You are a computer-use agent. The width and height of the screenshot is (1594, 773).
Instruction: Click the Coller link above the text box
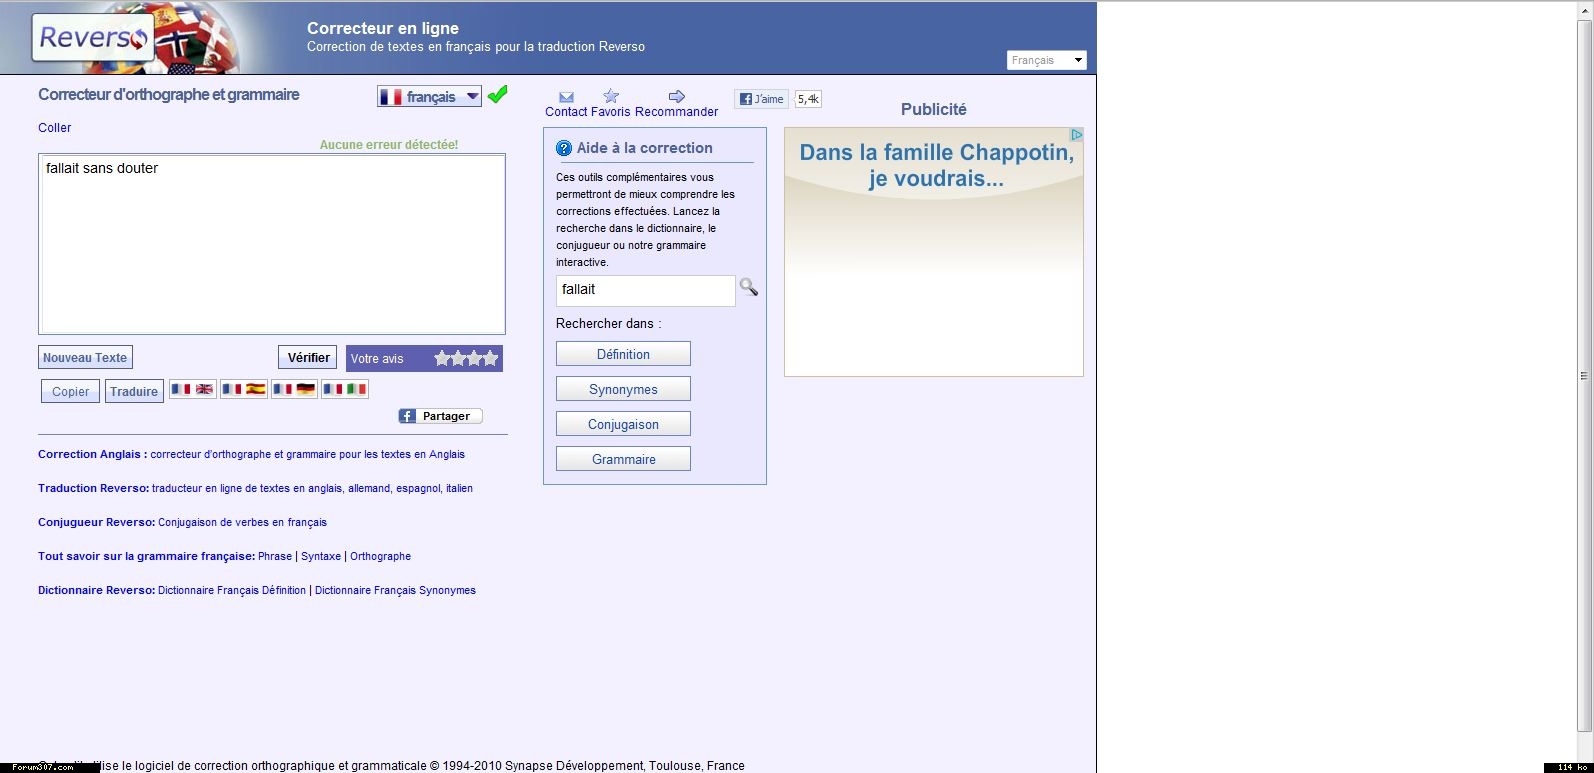click(x=55, y=128)
